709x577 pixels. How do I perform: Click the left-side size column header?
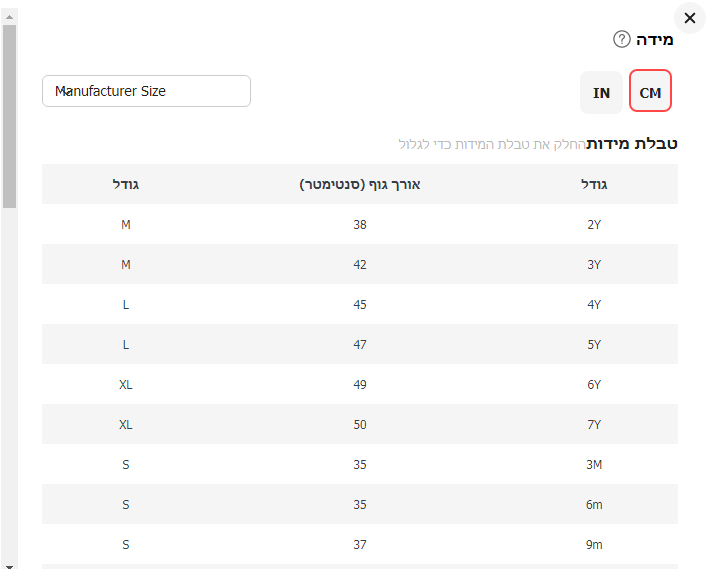pyautogui.click(x=126, y=184)
